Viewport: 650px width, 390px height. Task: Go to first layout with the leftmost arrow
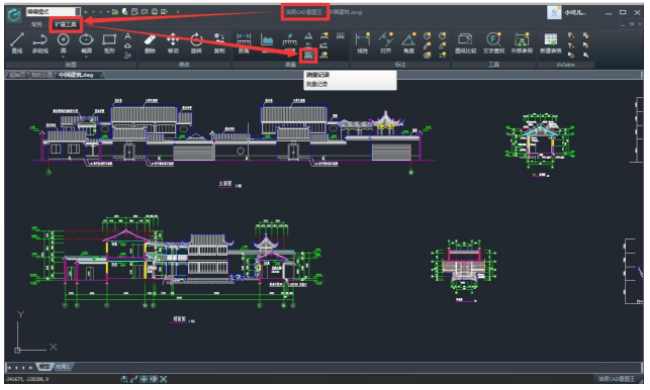click(x=9, y=368)
